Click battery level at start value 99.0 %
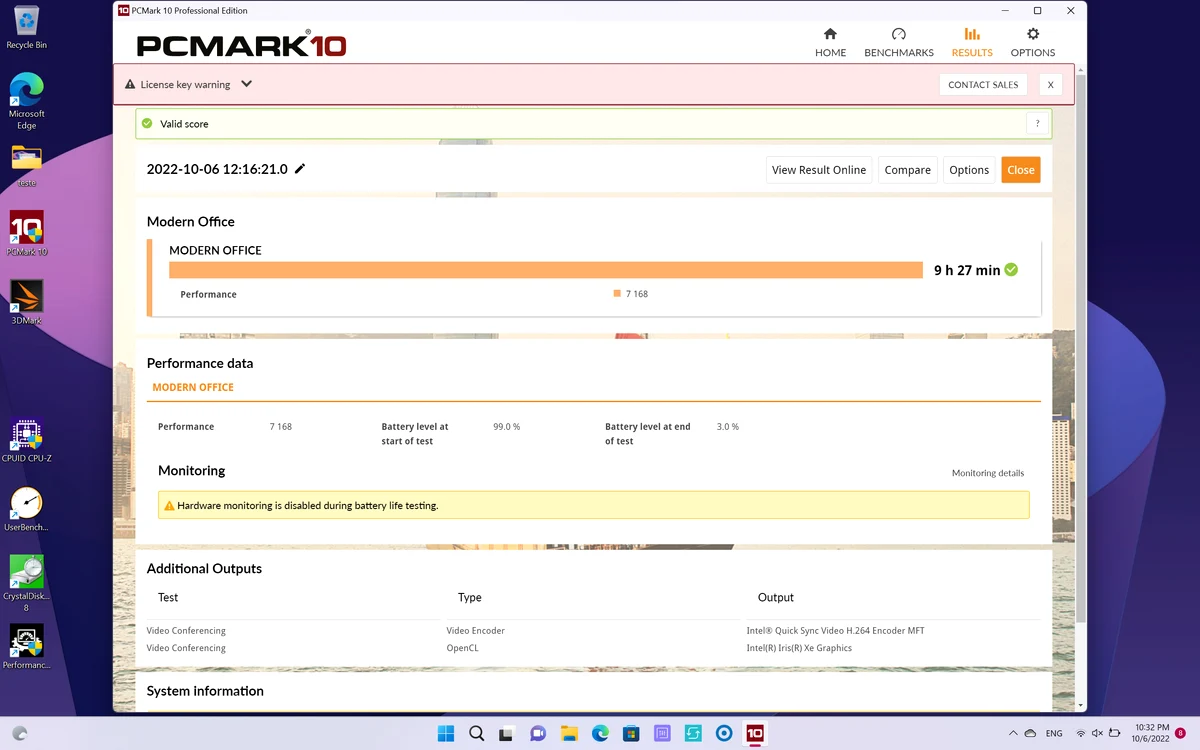1200x750 pixels. click(507, 427)
